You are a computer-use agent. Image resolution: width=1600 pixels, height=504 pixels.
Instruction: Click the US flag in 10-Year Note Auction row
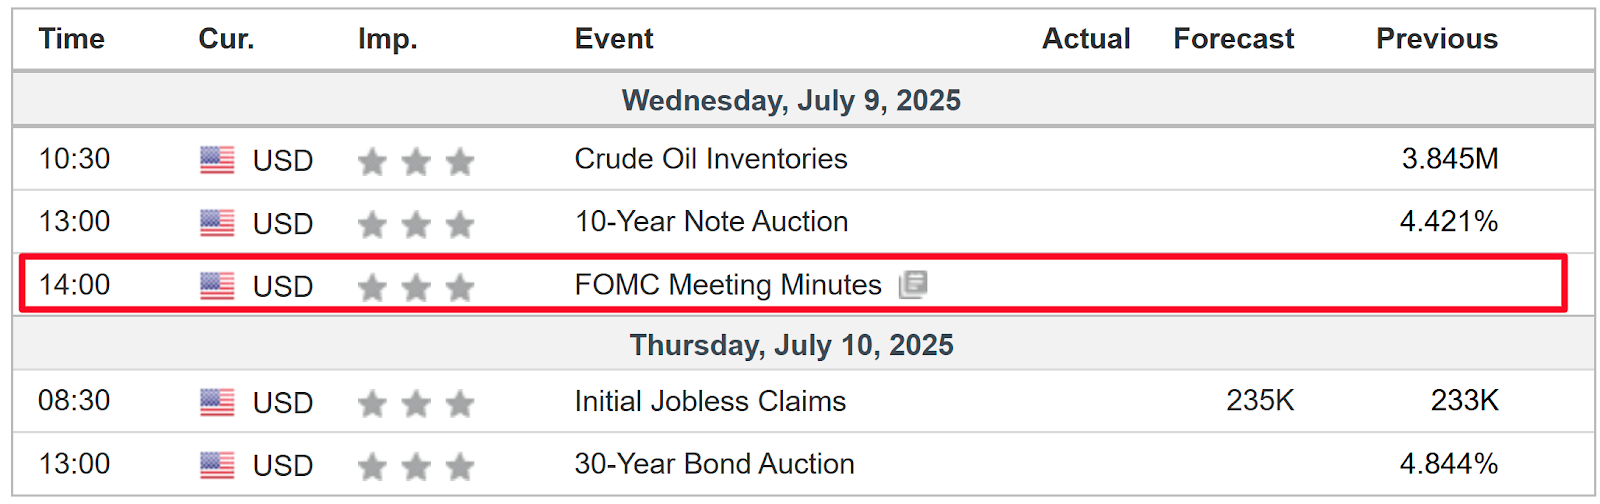217,223
